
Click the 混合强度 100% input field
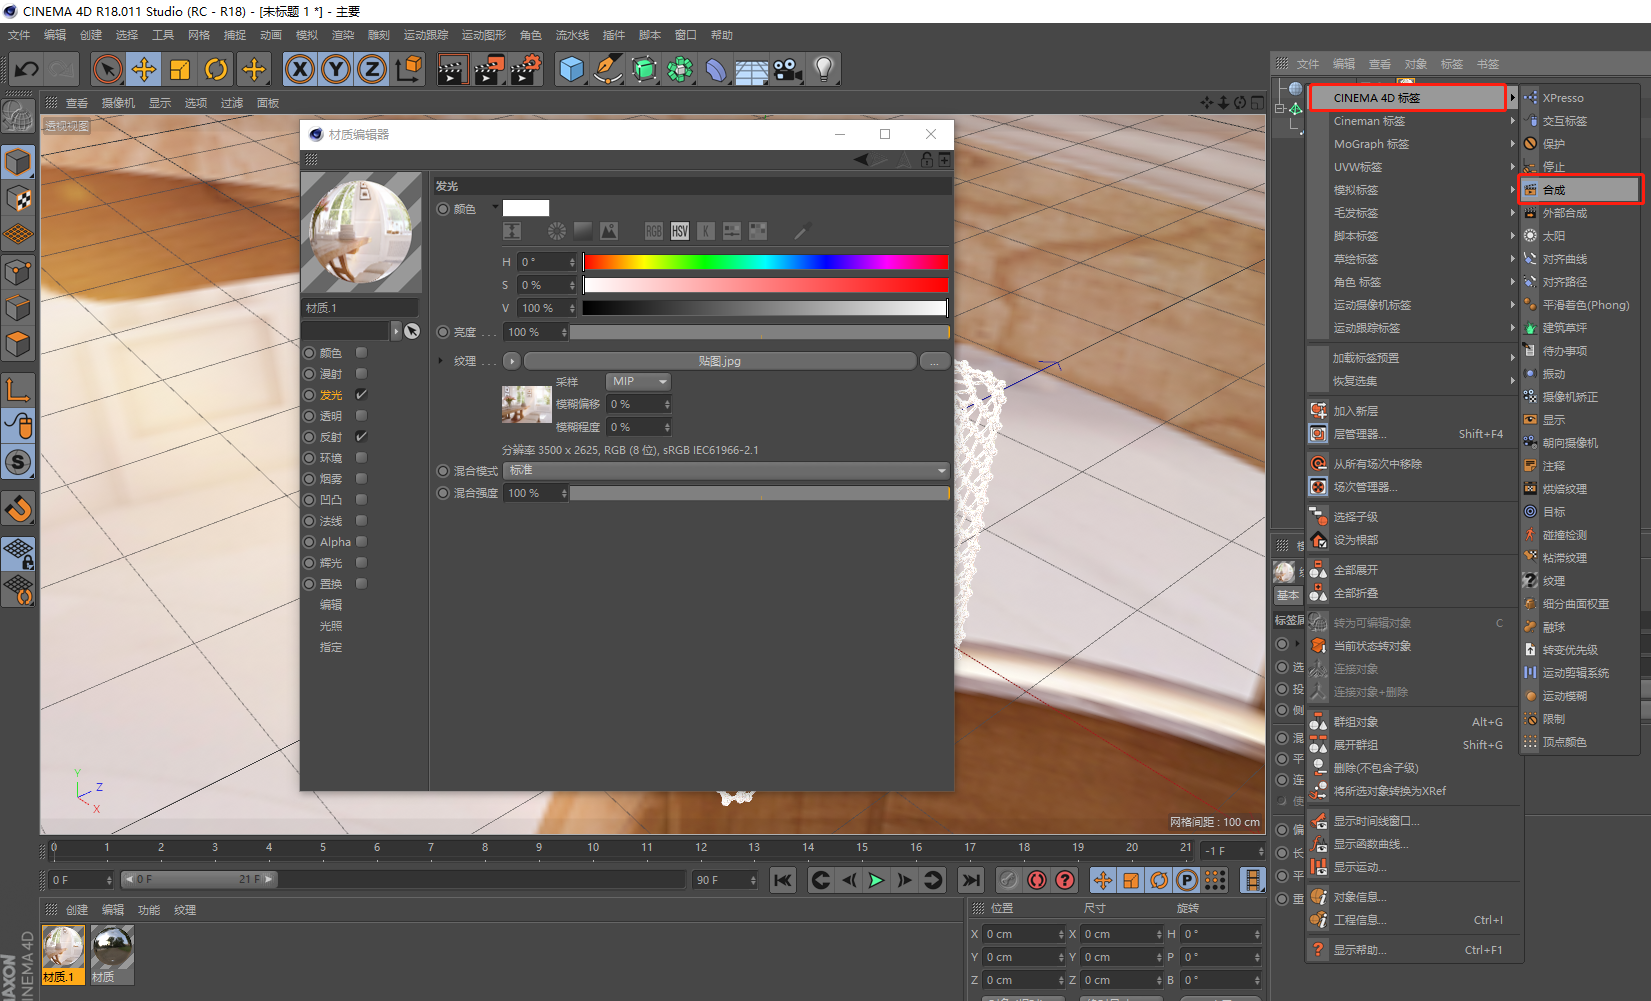[x=536, y=493]
